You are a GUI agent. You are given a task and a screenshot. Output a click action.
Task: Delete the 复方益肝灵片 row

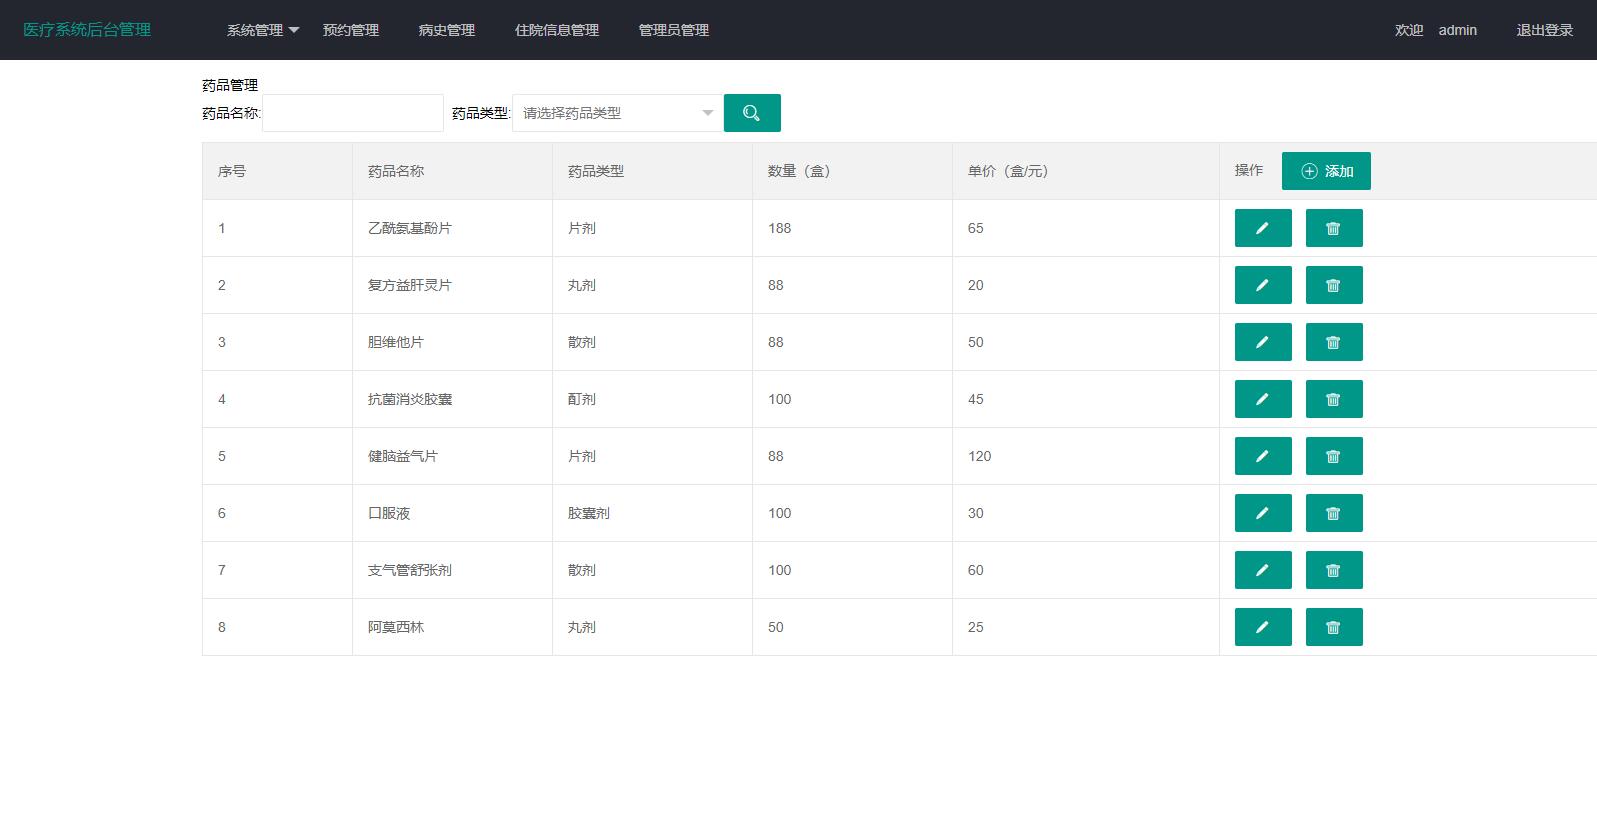click(1333, 285)
